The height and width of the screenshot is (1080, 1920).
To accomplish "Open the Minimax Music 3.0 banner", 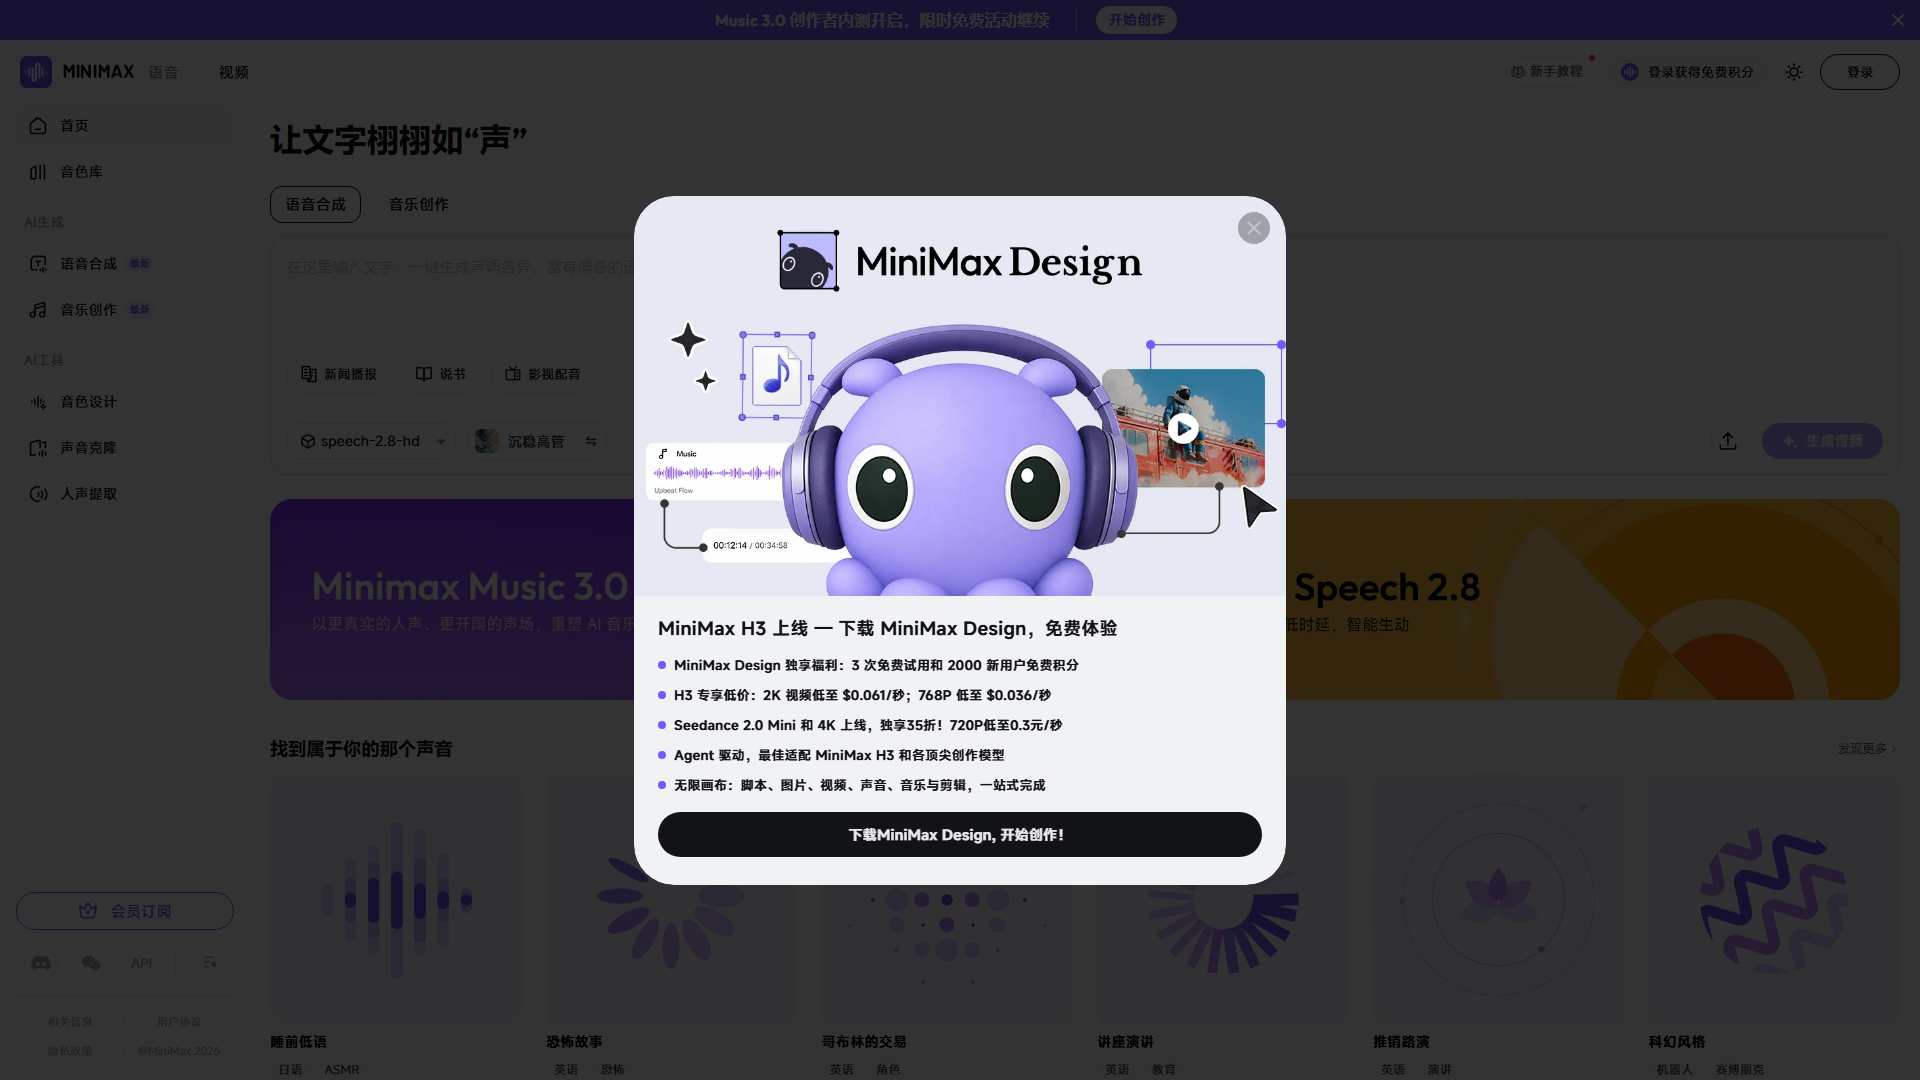I will (x=452, y=599).
